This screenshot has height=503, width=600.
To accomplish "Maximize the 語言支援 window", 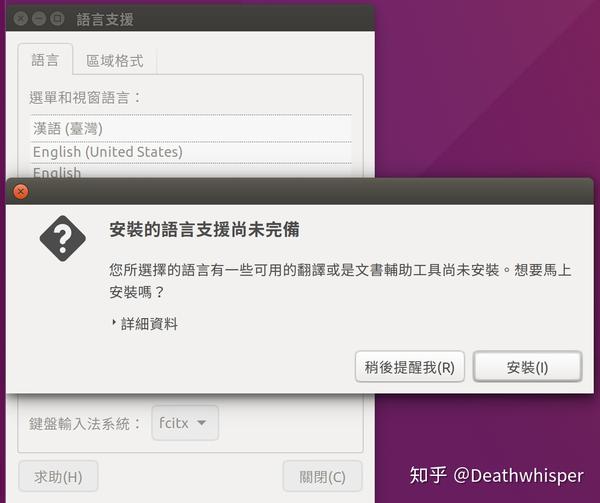I will pyautogui.click(x=57, y=18).
